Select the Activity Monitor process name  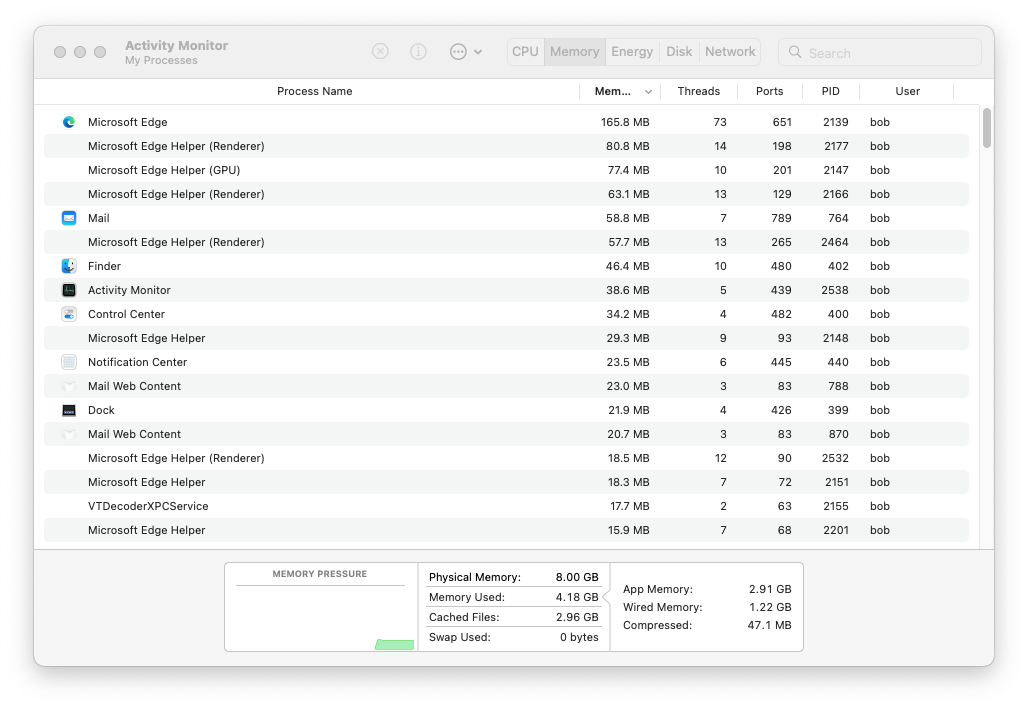[129, 290]
